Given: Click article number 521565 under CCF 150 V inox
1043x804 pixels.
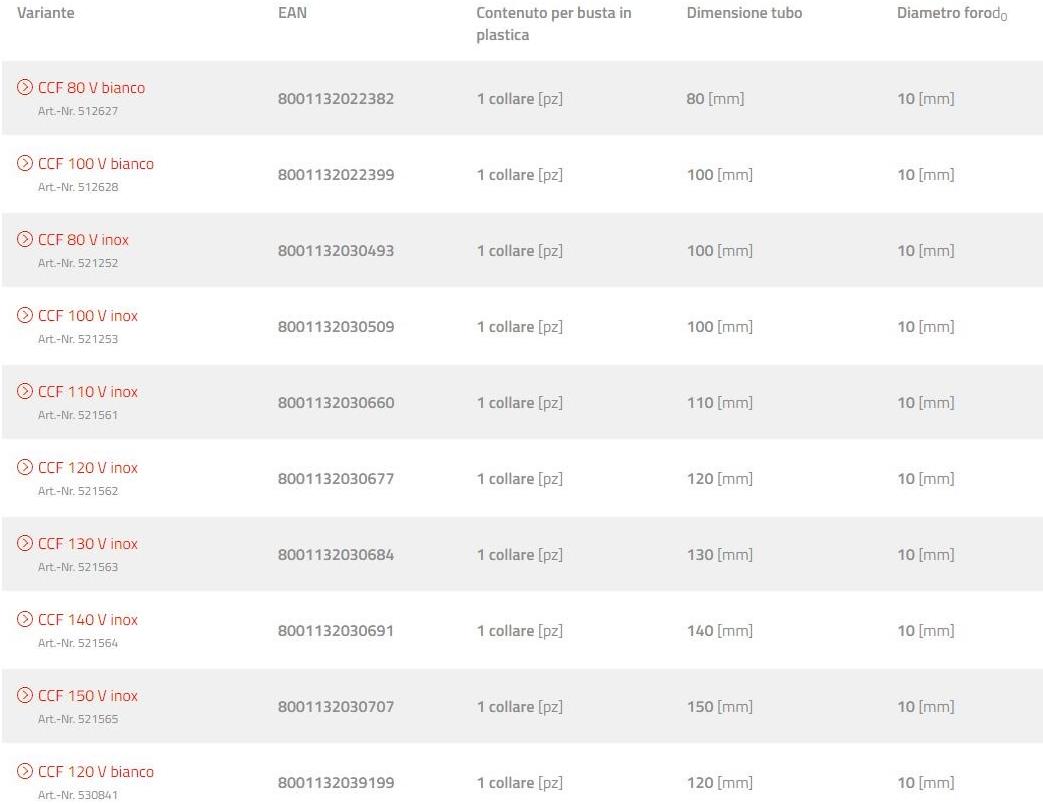Looking at the screenshot, I should (78, 719).
